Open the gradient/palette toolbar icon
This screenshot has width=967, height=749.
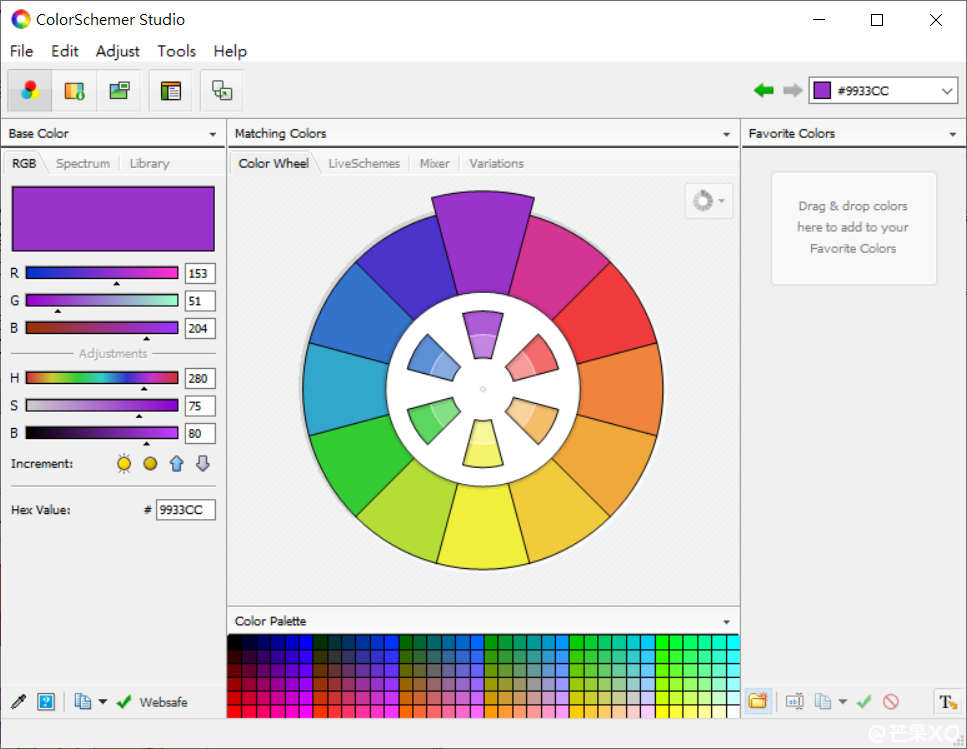74,91
